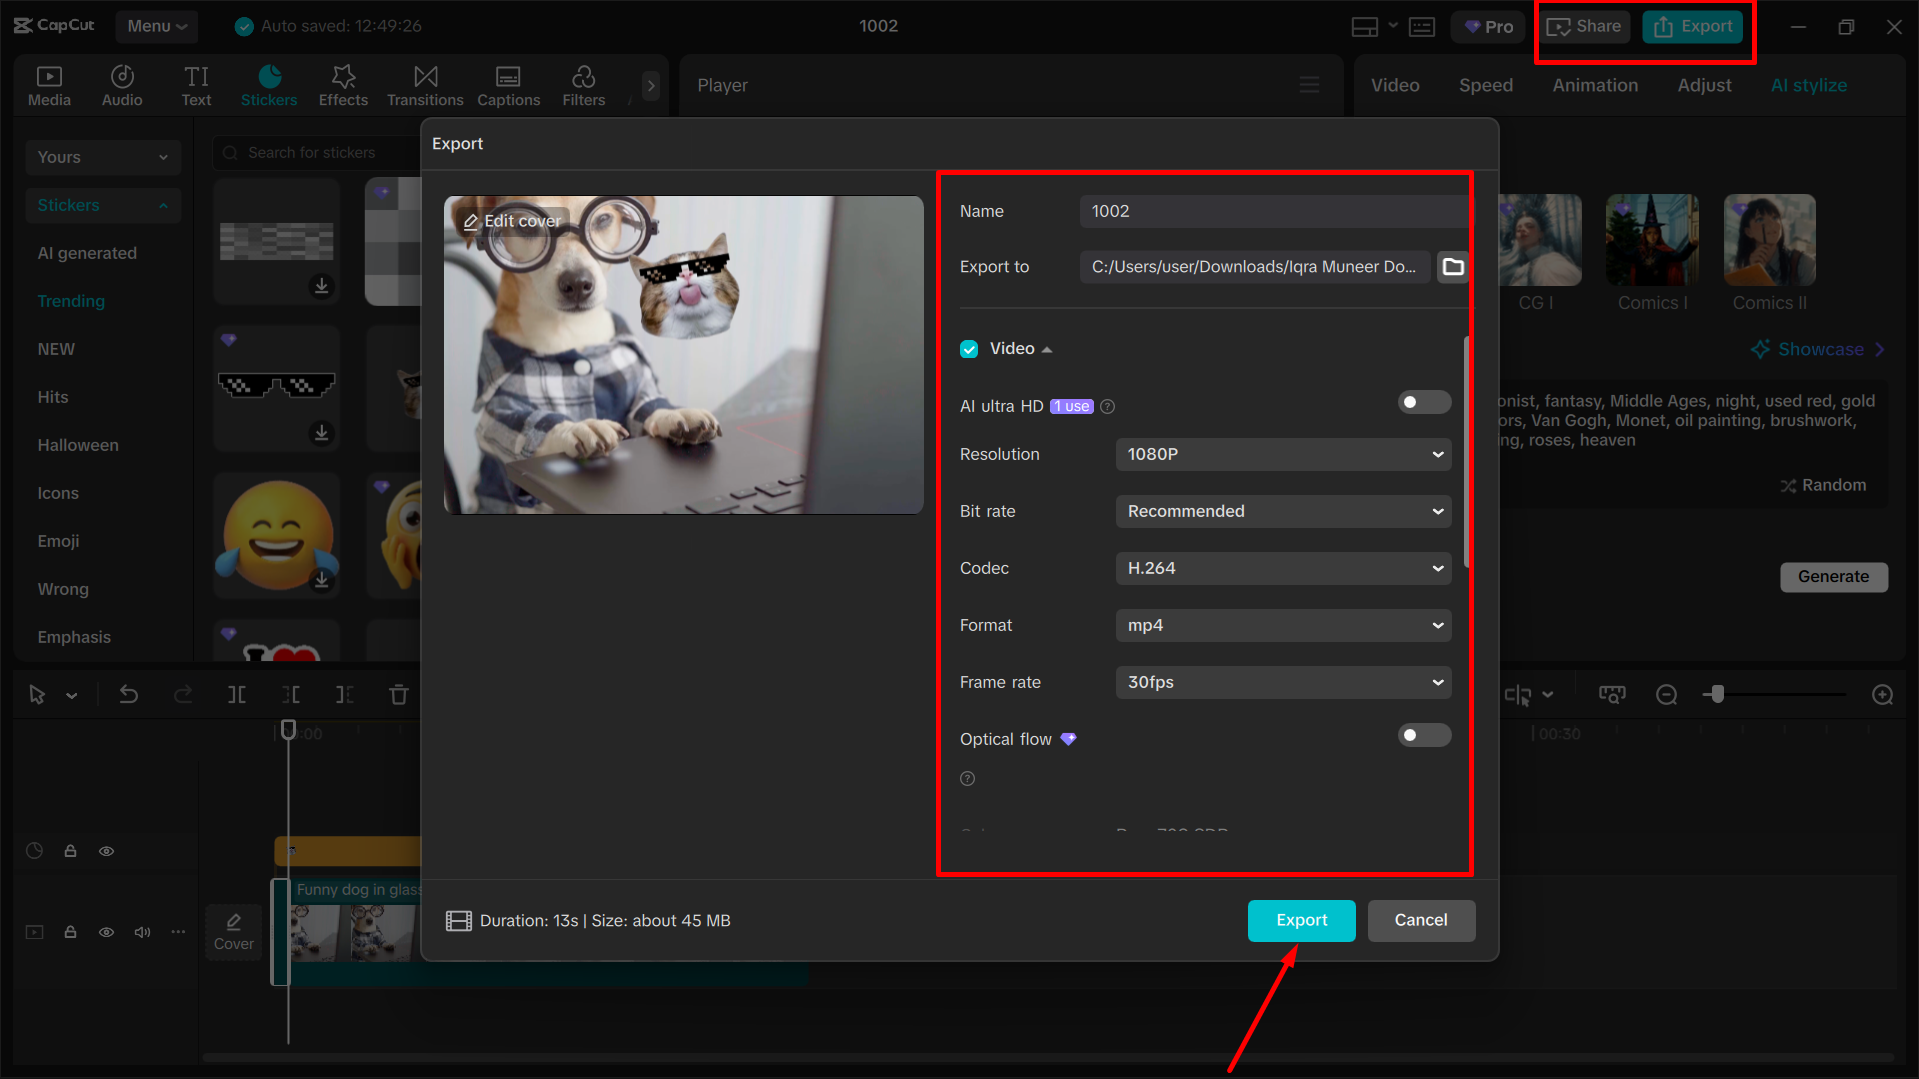Screen dimensions: 1919x1079
Task: Open the Frame rate dropdown showing 30fps
Action: (1283, 682)
